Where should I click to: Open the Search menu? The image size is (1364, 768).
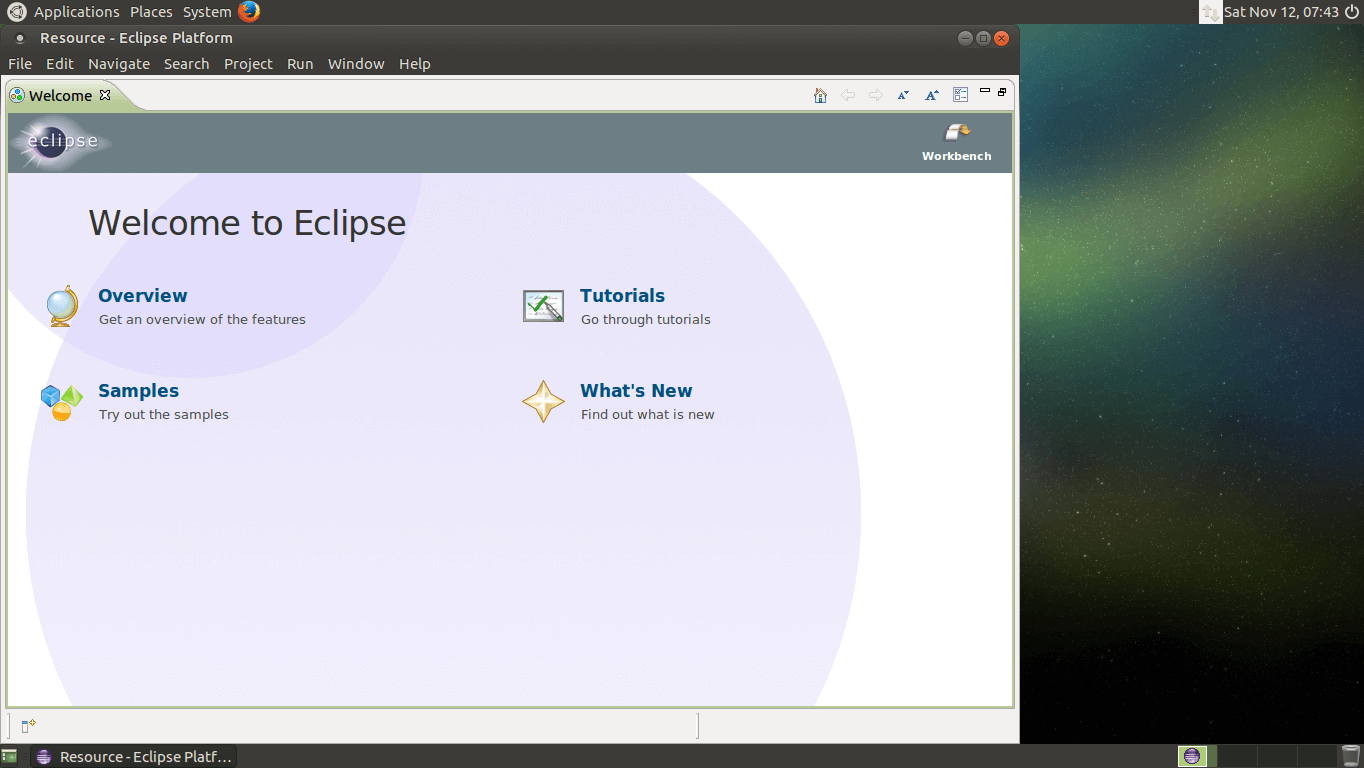tap(187, 64)
